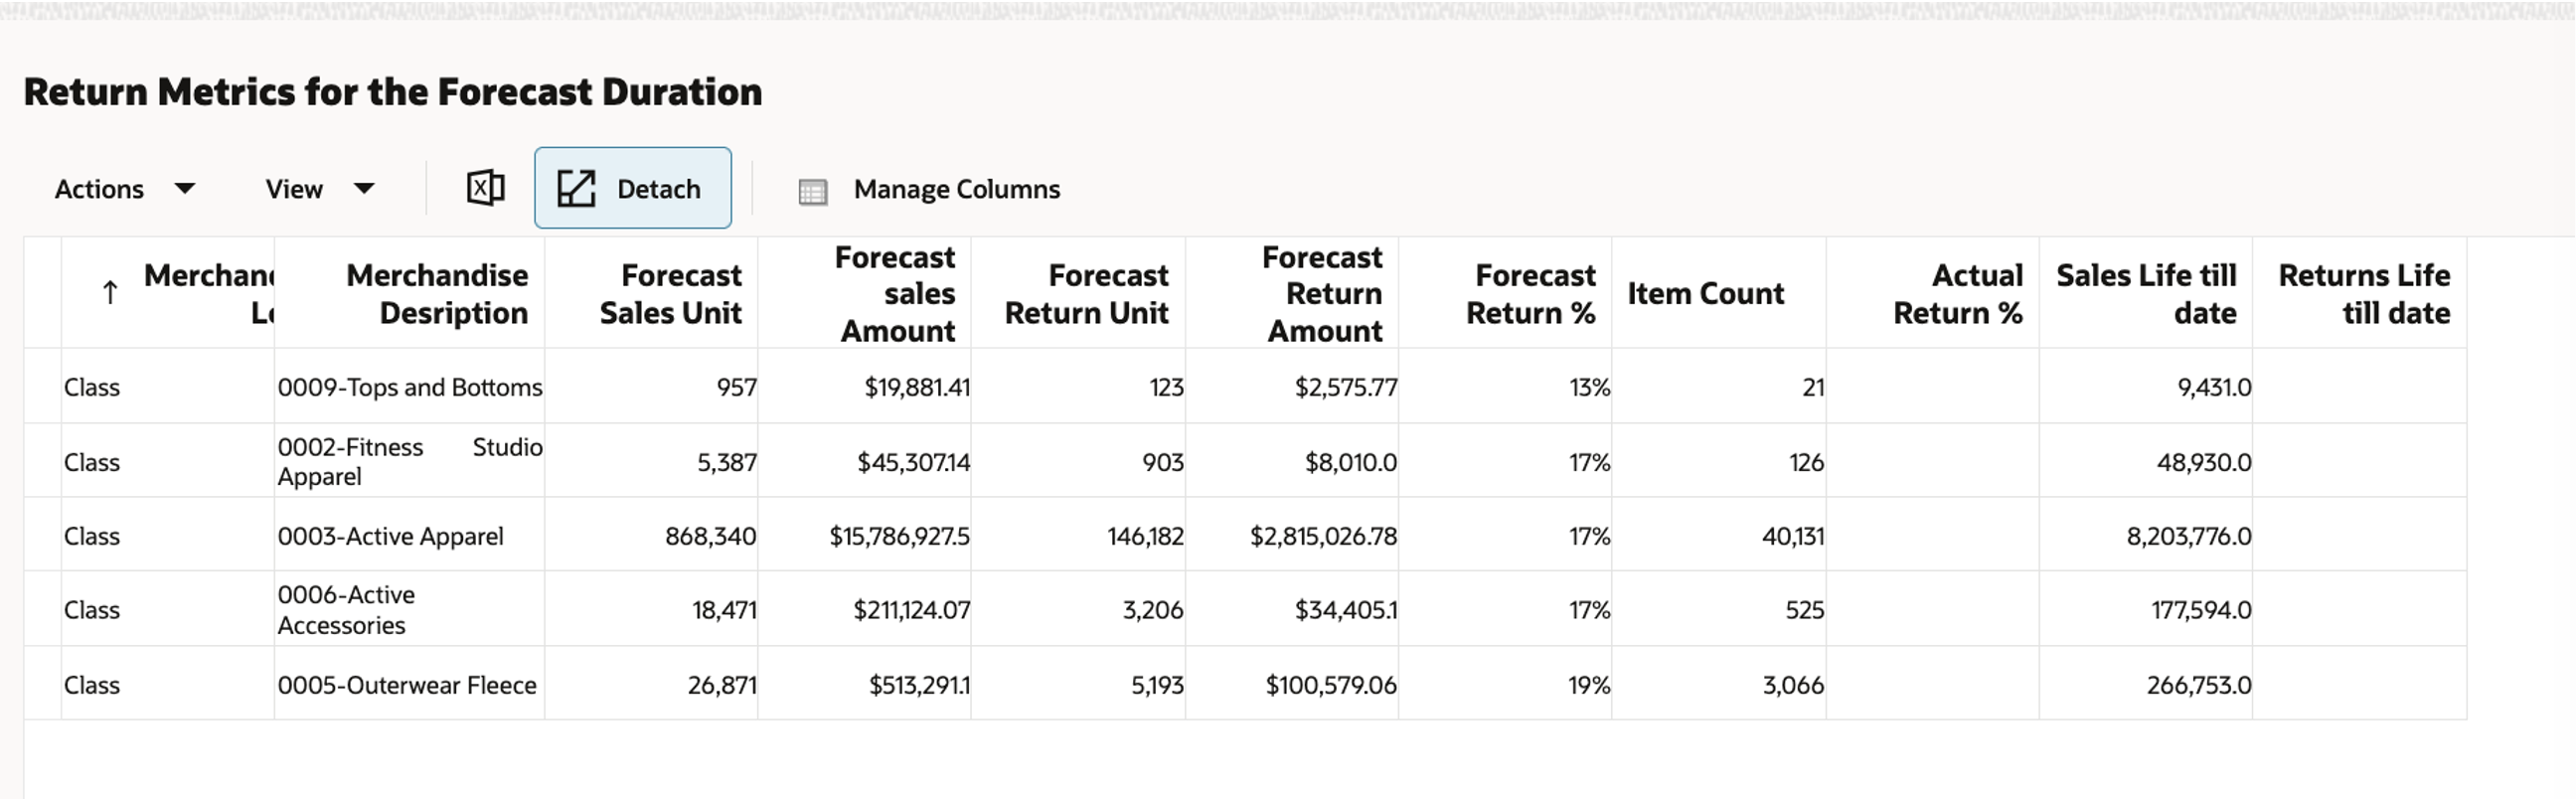Open the Actions dropdown arrow
Image resolution: width=2576 pixels, height=799 pixels.
184,188
